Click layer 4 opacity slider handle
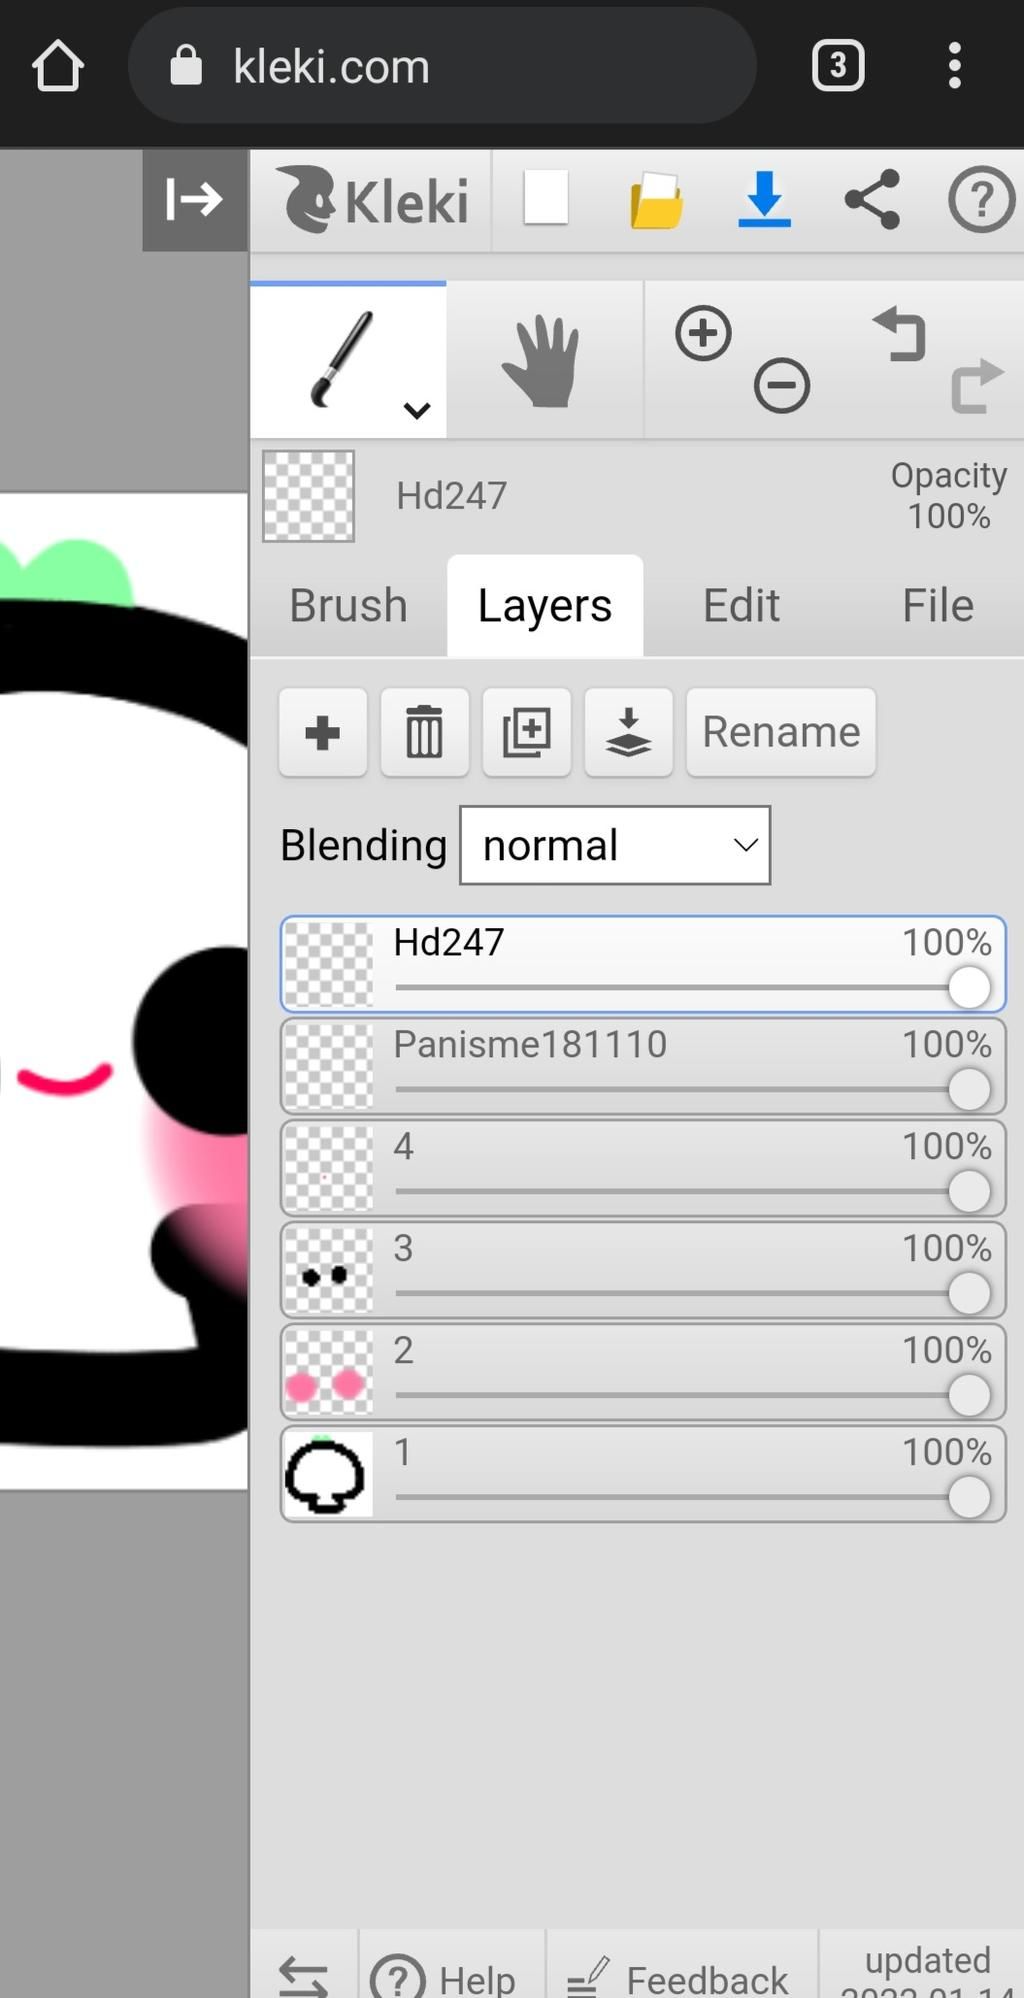 coord(969,1192)
